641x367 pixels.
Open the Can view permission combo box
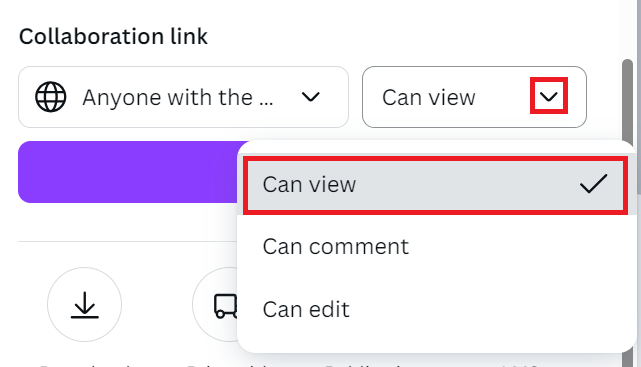(x=474, y=97)
